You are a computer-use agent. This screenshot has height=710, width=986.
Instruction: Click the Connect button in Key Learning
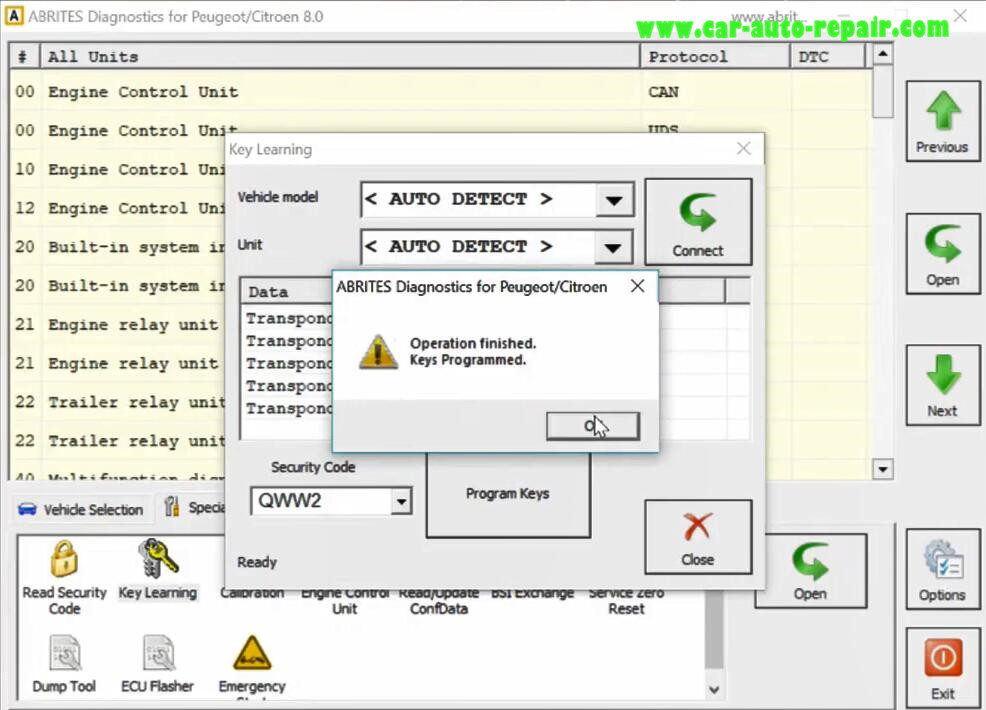coord(698,221)
